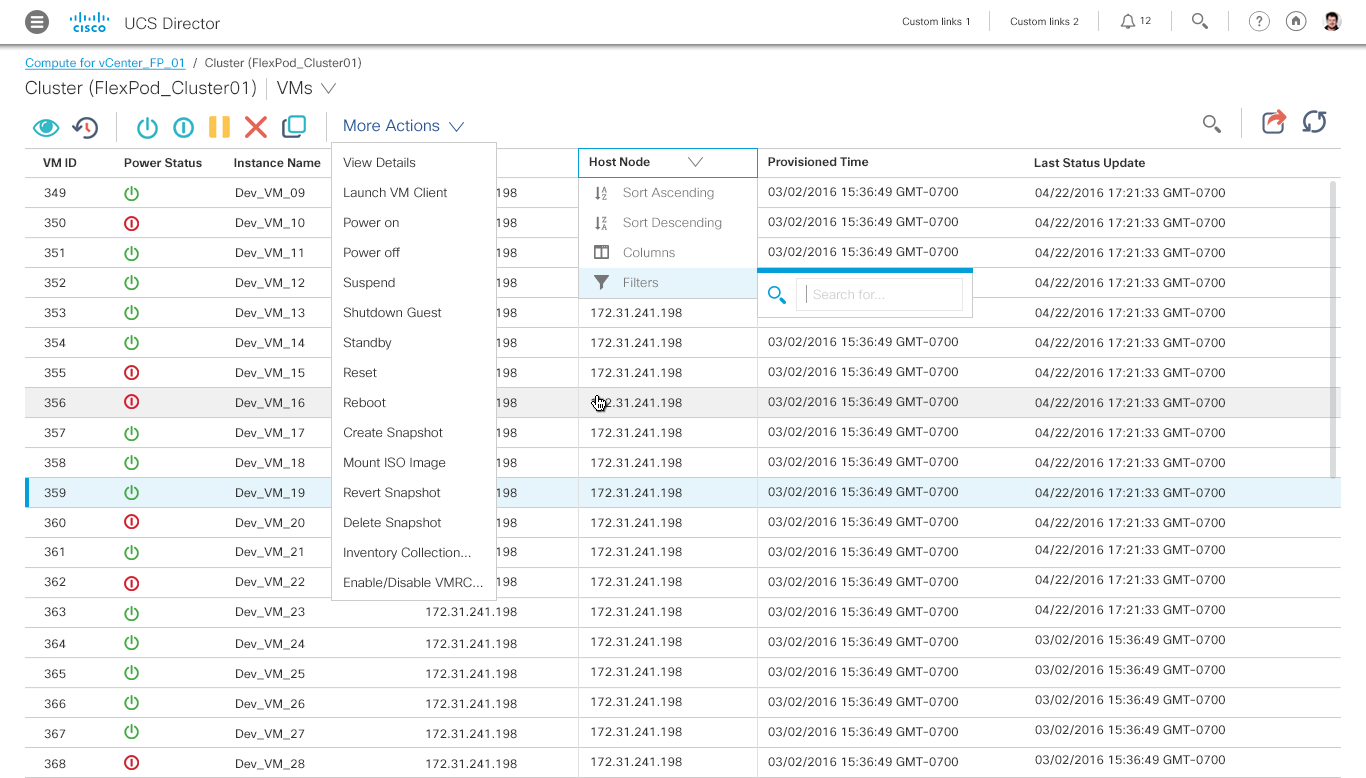Click the blue power circle toolbar icon

click(183, 127)
